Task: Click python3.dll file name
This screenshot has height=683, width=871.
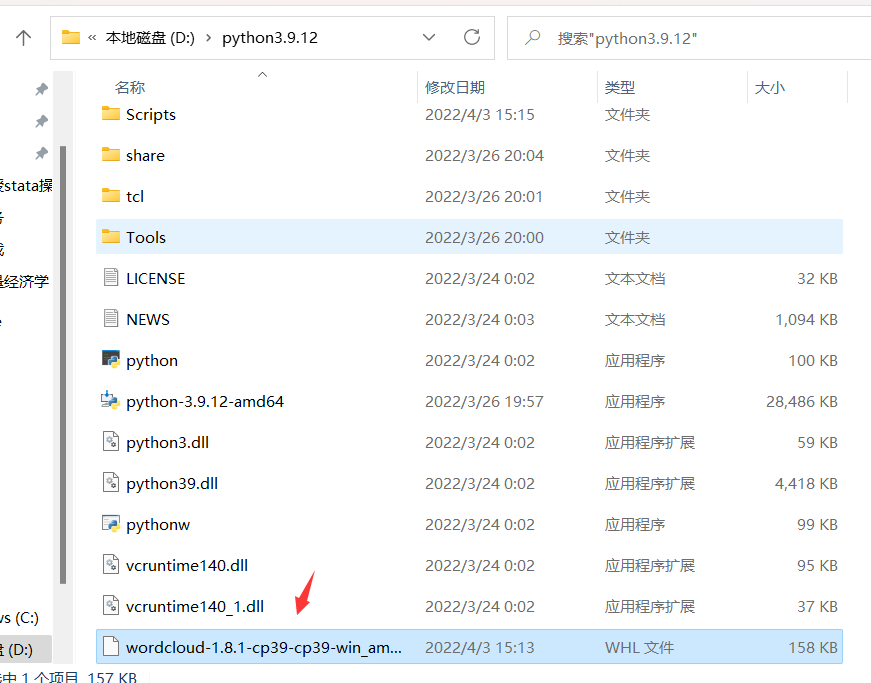Action: (x=167, y=443)
